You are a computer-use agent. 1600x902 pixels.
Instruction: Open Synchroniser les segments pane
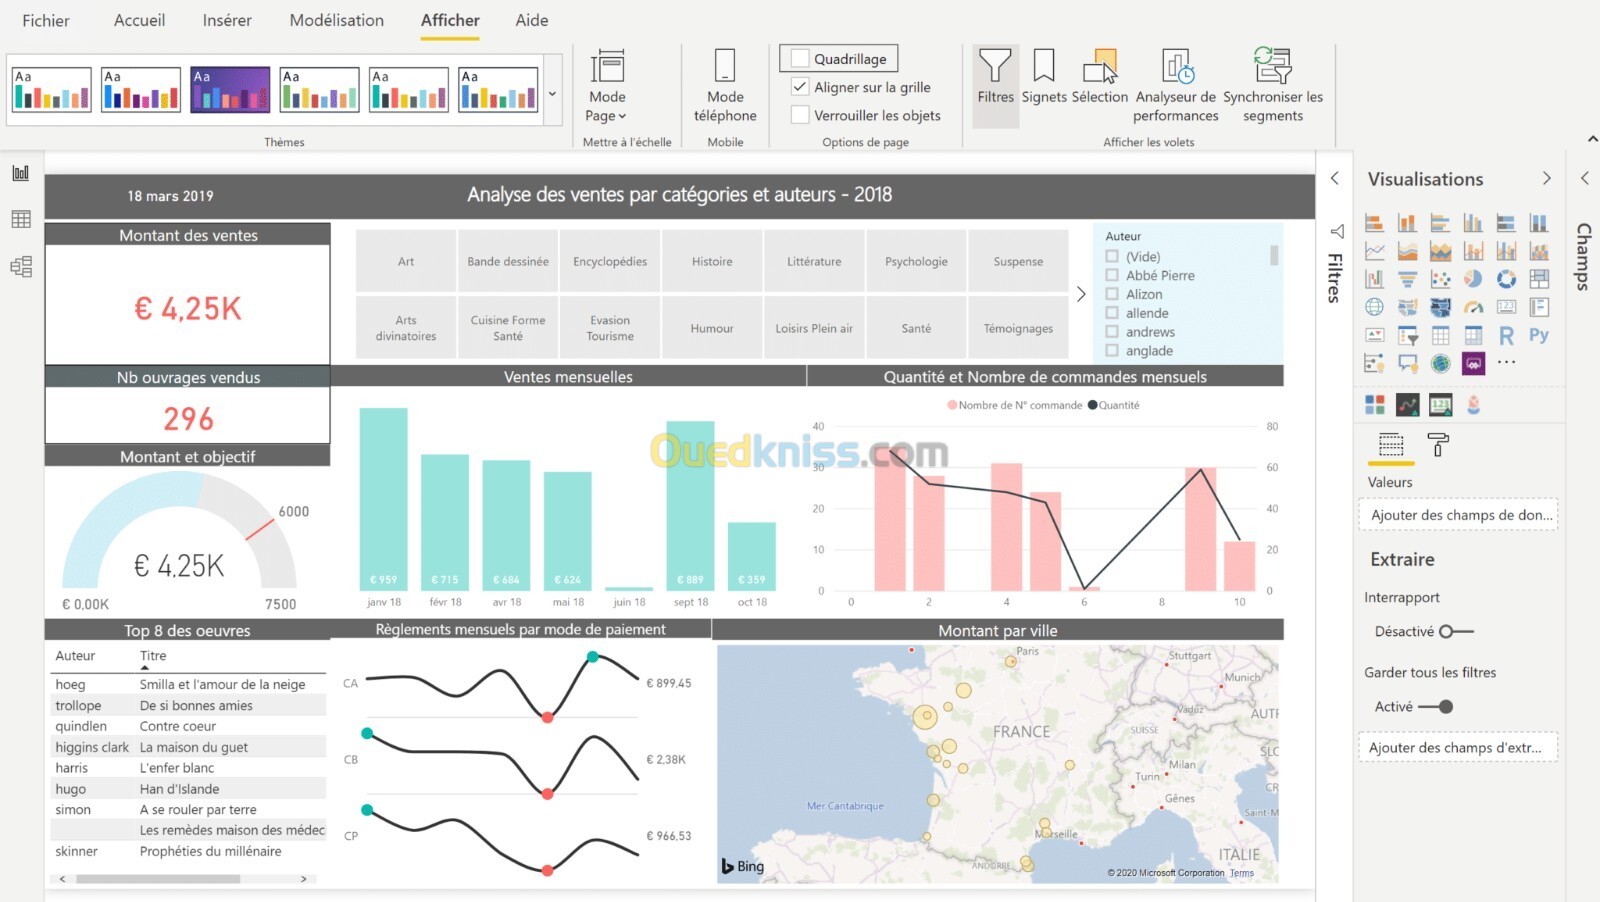[1273, 86]
